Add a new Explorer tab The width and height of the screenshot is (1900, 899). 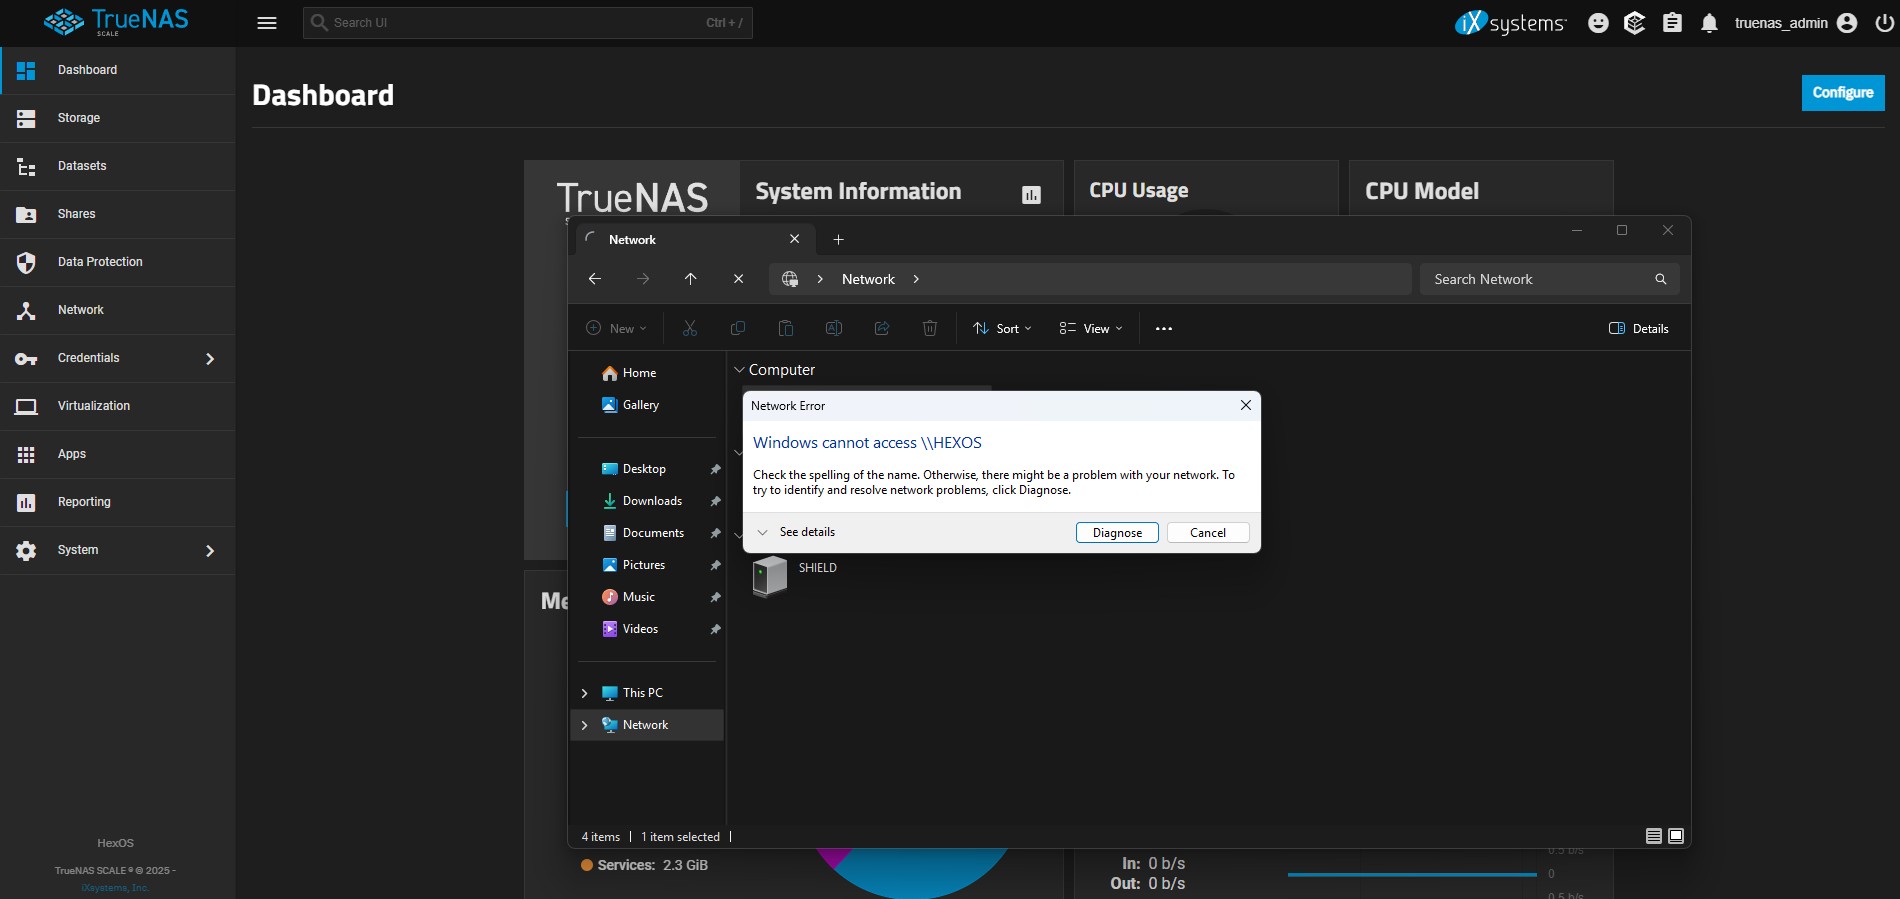[838, 240]
